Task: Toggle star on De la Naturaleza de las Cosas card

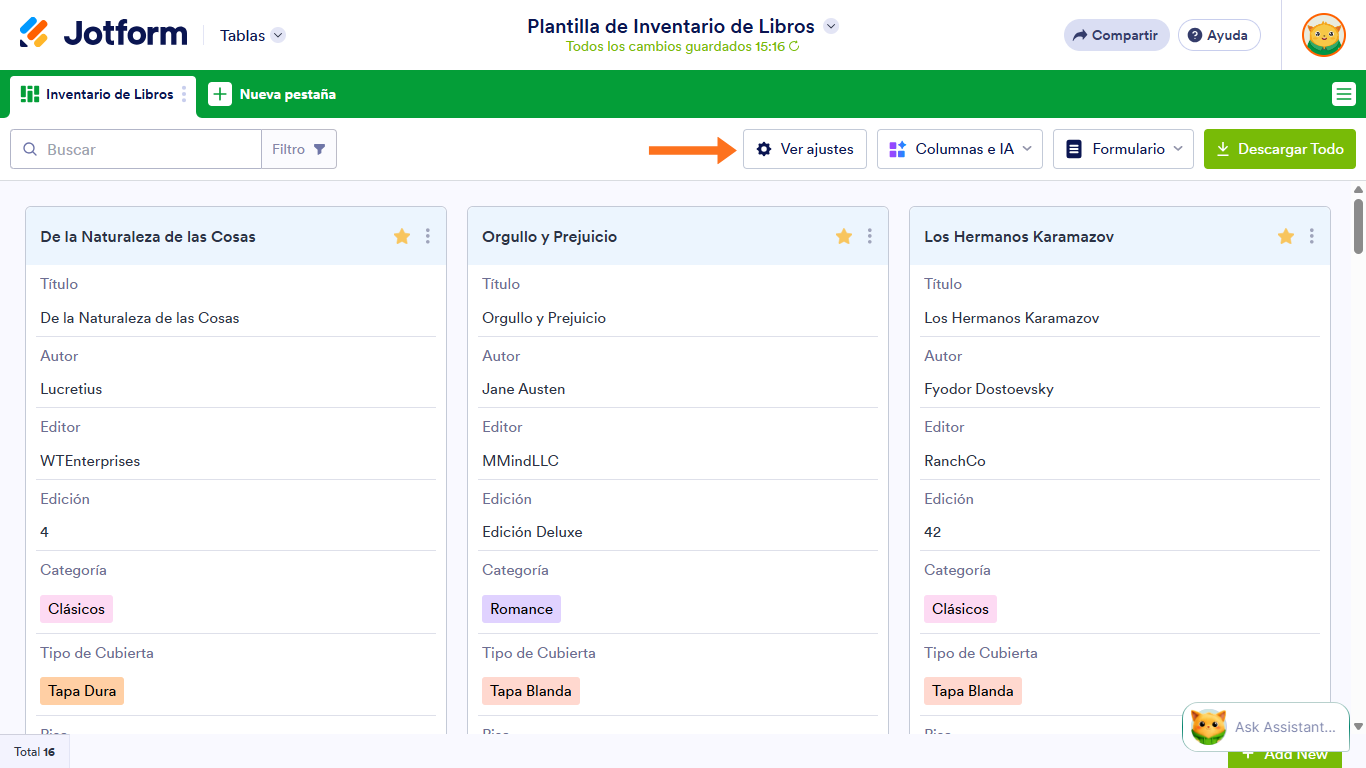Action: 402,236
